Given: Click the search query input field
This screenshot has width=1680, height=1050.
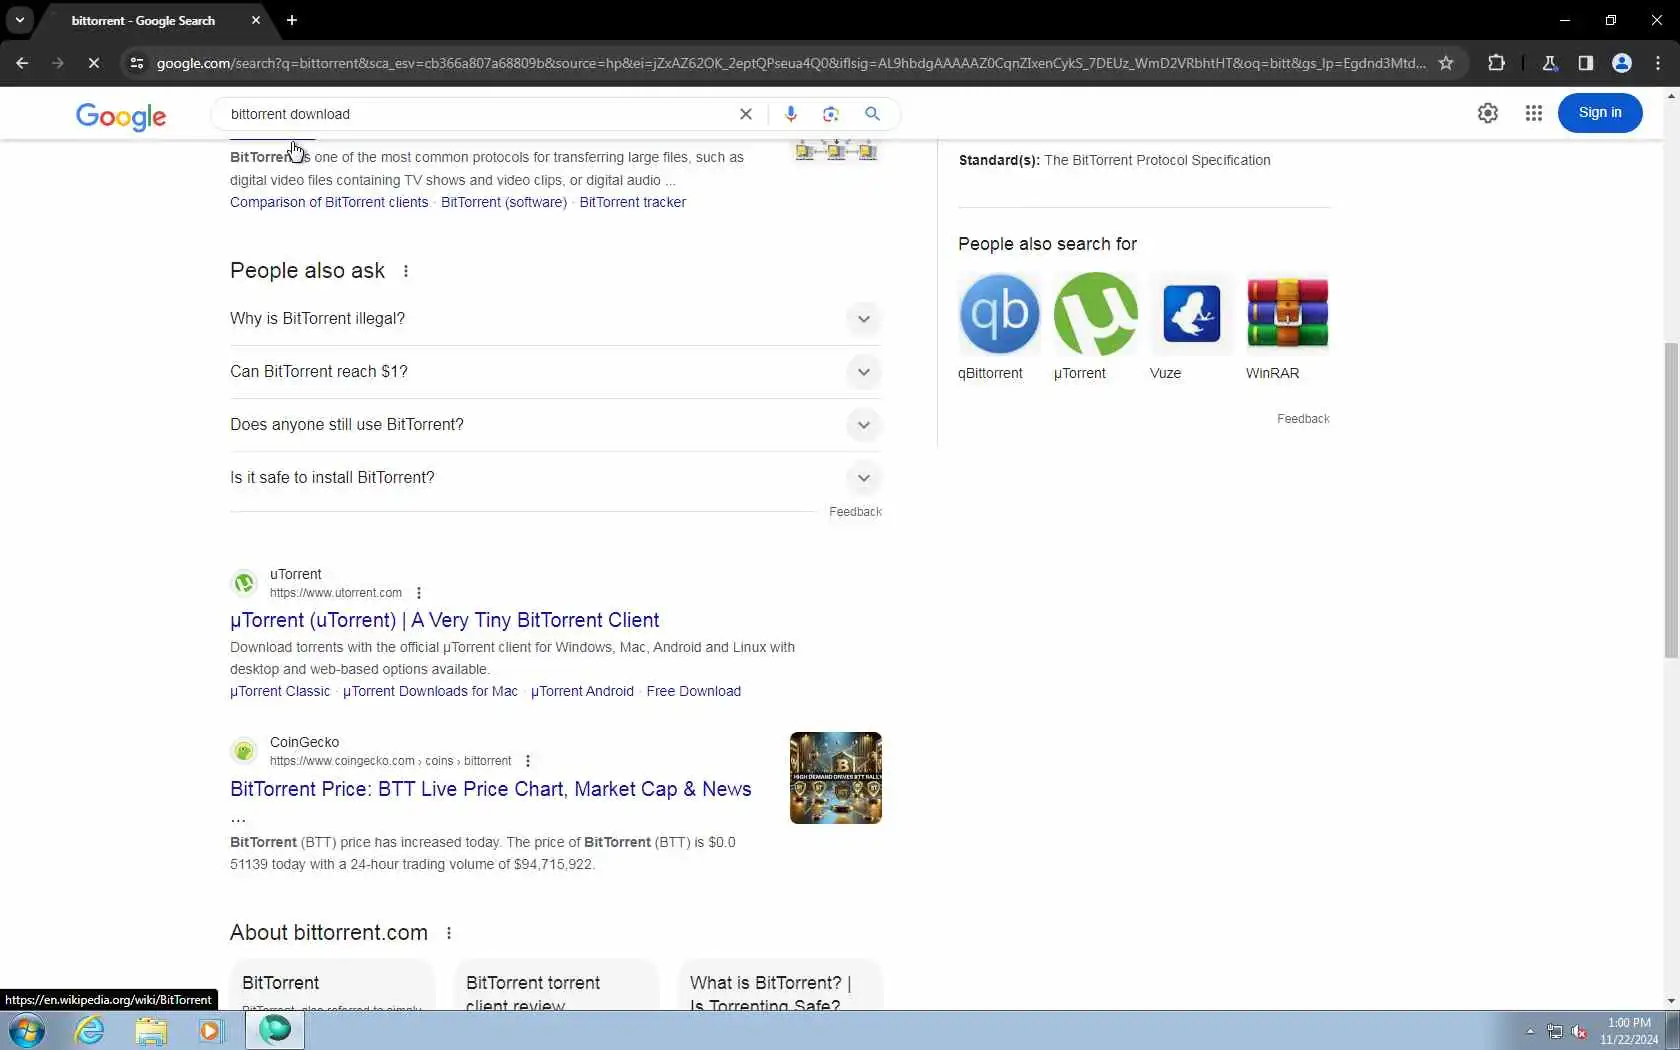Looking at the screenshot, I should [478, 114].
